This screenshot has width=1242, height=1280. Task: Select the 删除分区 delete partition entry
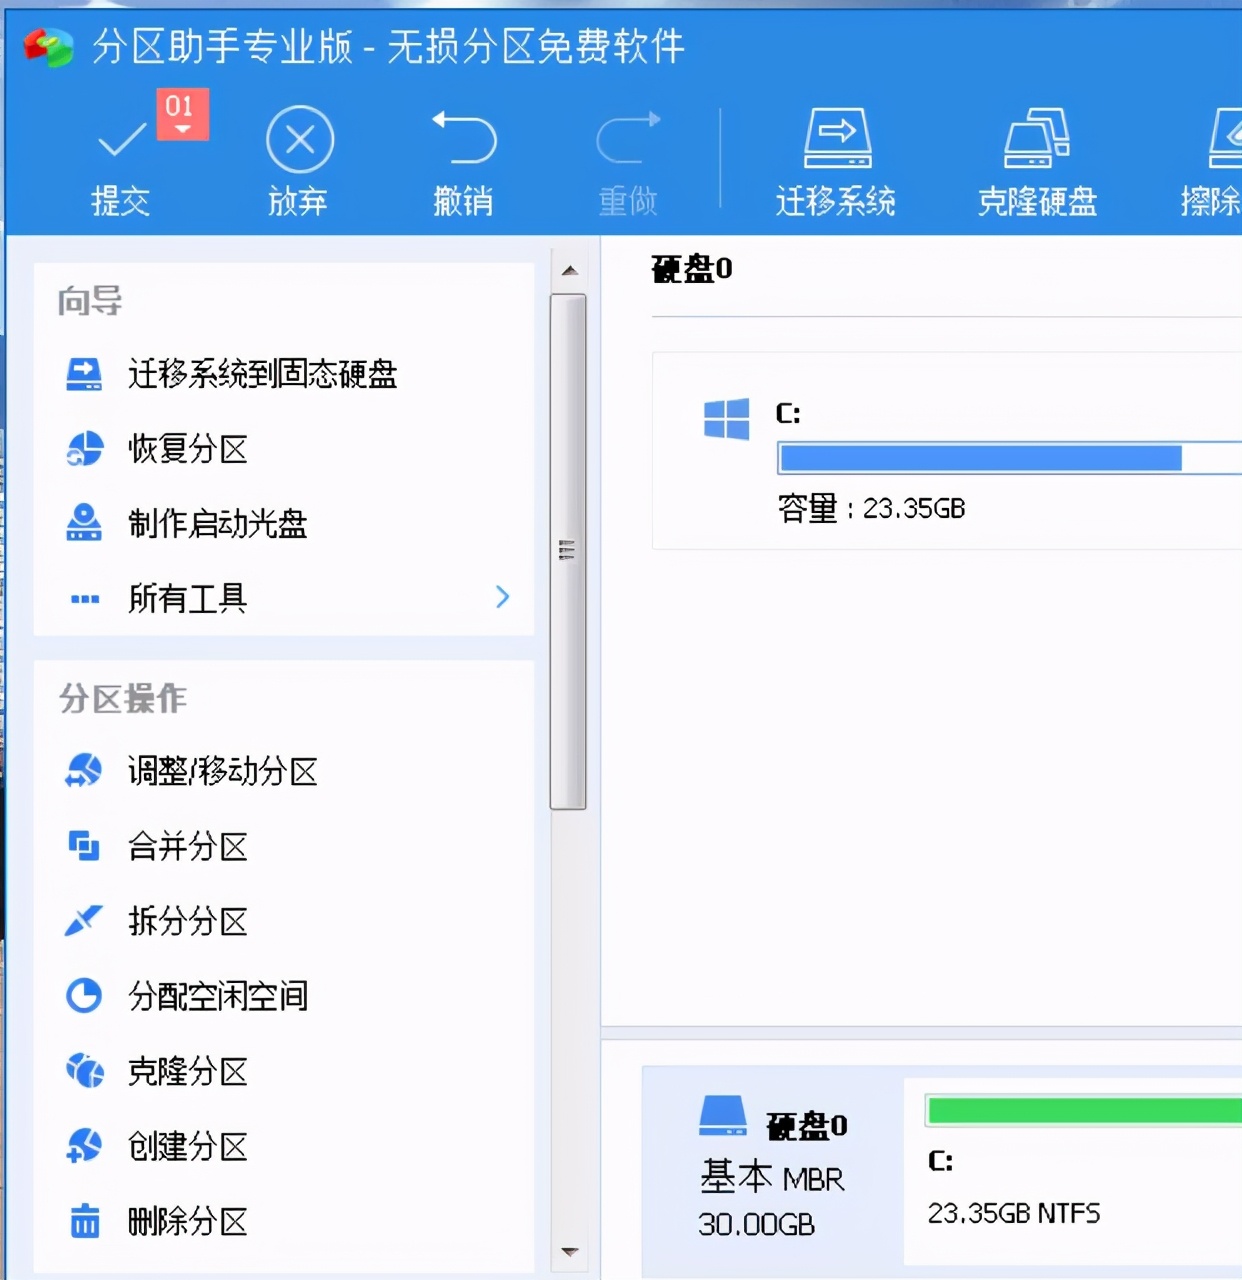tap(189, 1221)
